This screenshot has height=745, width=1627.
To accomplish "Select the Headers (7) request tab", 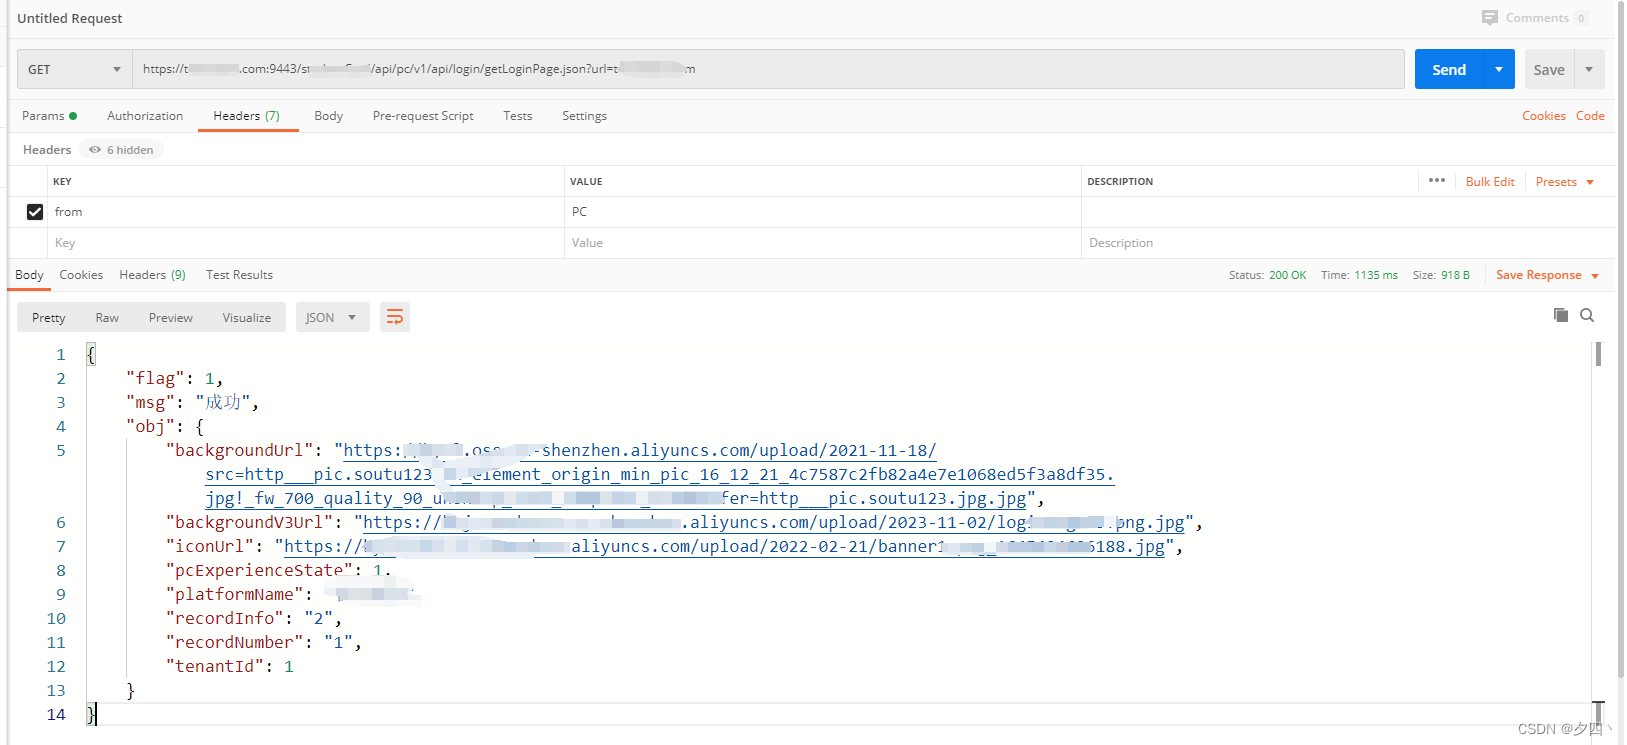I will [246, 116].
